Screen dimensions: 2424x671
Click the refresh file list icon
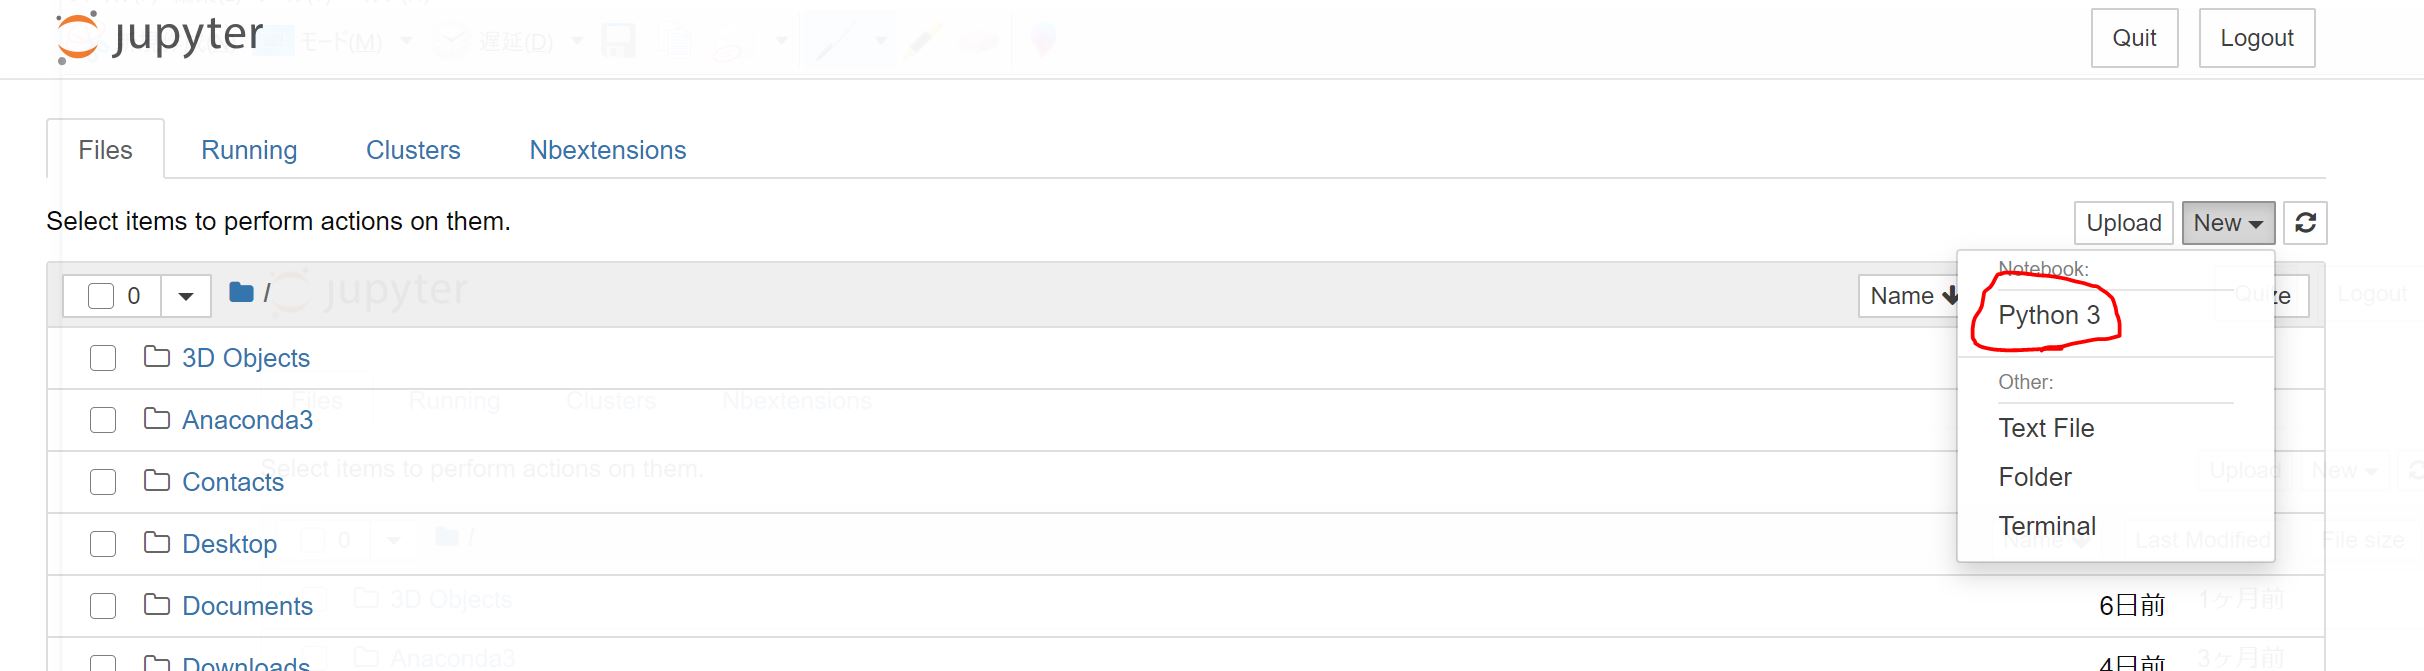pos(2305,223)
